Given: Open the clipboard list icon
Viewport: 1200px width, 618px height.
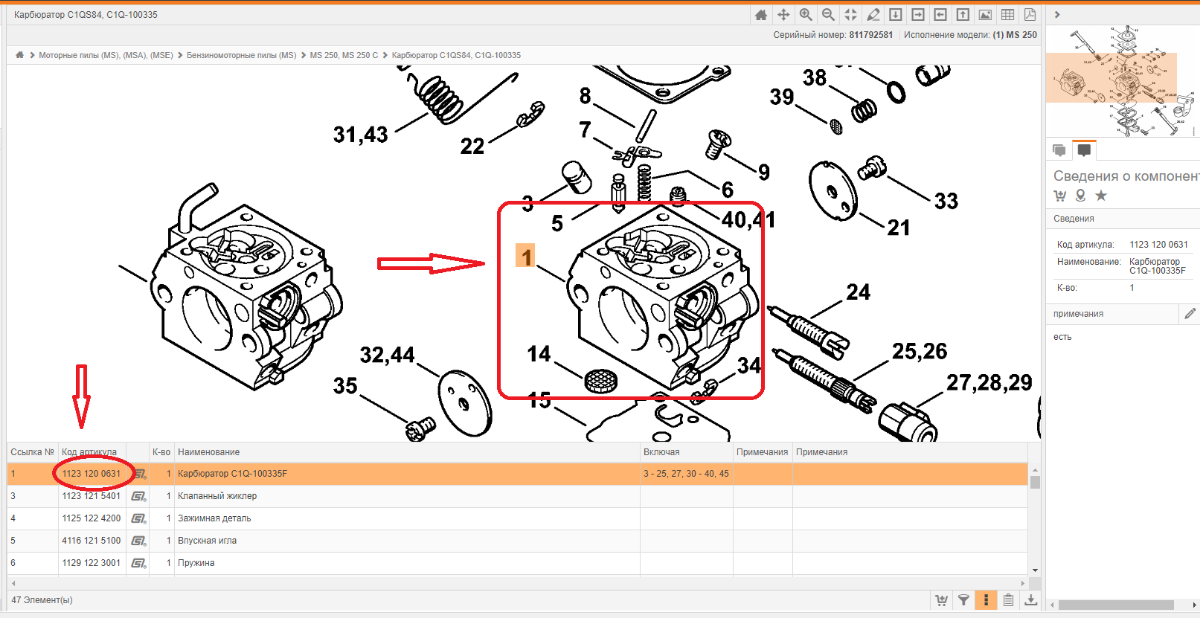Looking at the screenshot, I should pos(1008,600).
